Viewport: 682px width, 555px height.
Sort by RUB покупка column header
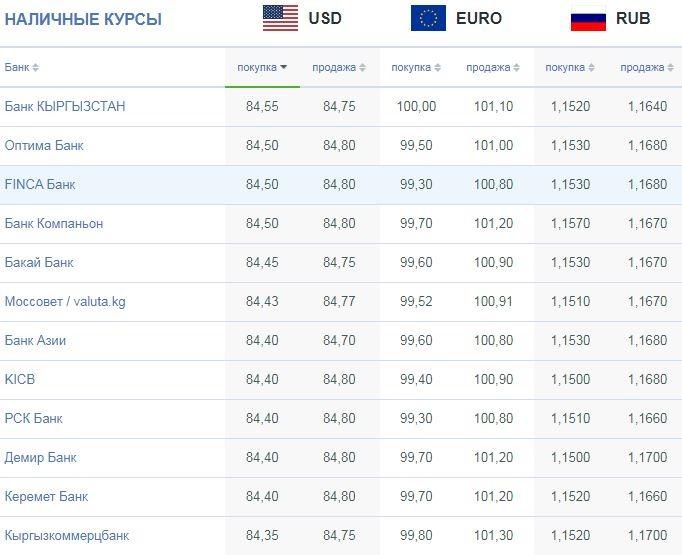[570, 67]
